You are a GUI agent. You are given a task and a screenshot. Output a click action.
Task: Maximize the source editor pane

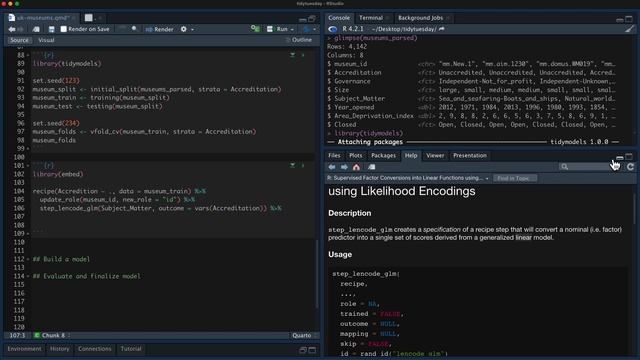click(x=312, y=19)
